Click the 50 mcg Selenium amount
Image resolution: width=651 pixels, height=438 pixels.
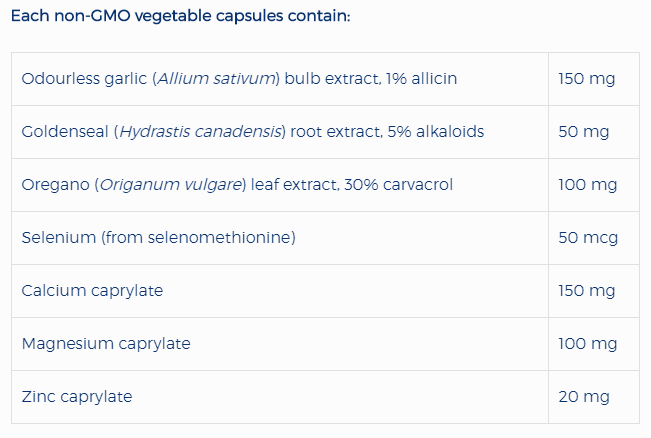588,238
